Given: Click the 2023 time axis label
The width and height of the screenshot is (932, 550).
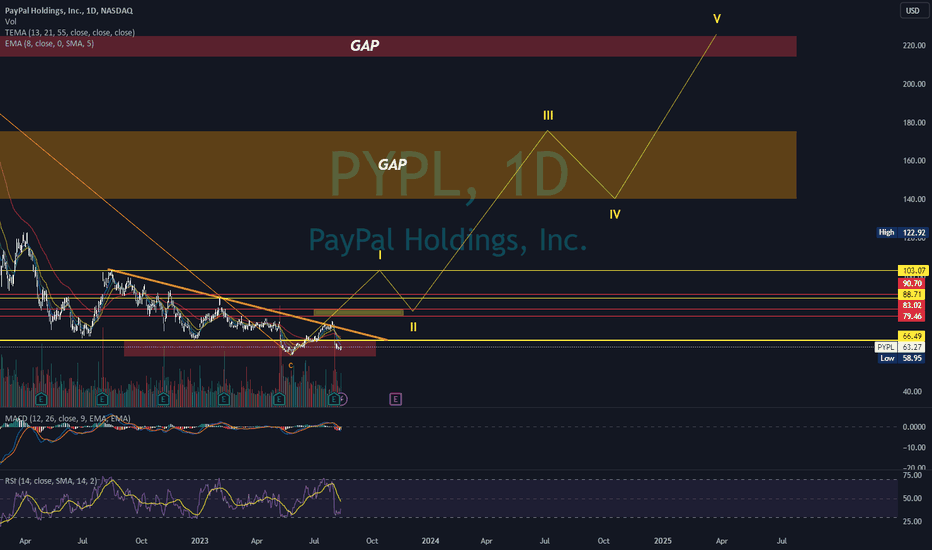Looking at the screenshot, I should 200,540.
